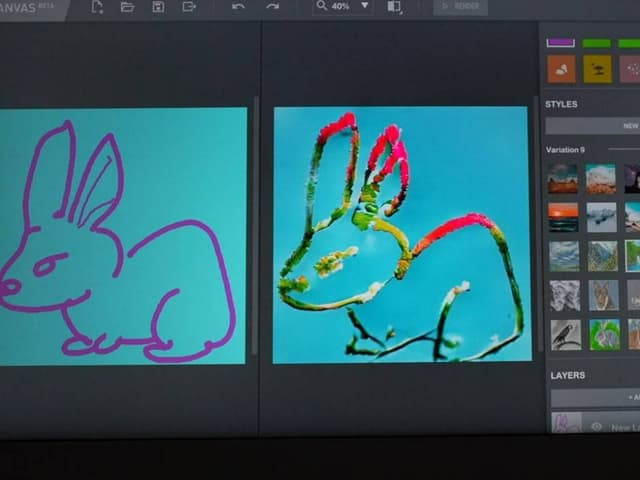The height and width of the screenshot is (480, 640).
Task: Open a file using the folder icon
Action: click(127, 7)
